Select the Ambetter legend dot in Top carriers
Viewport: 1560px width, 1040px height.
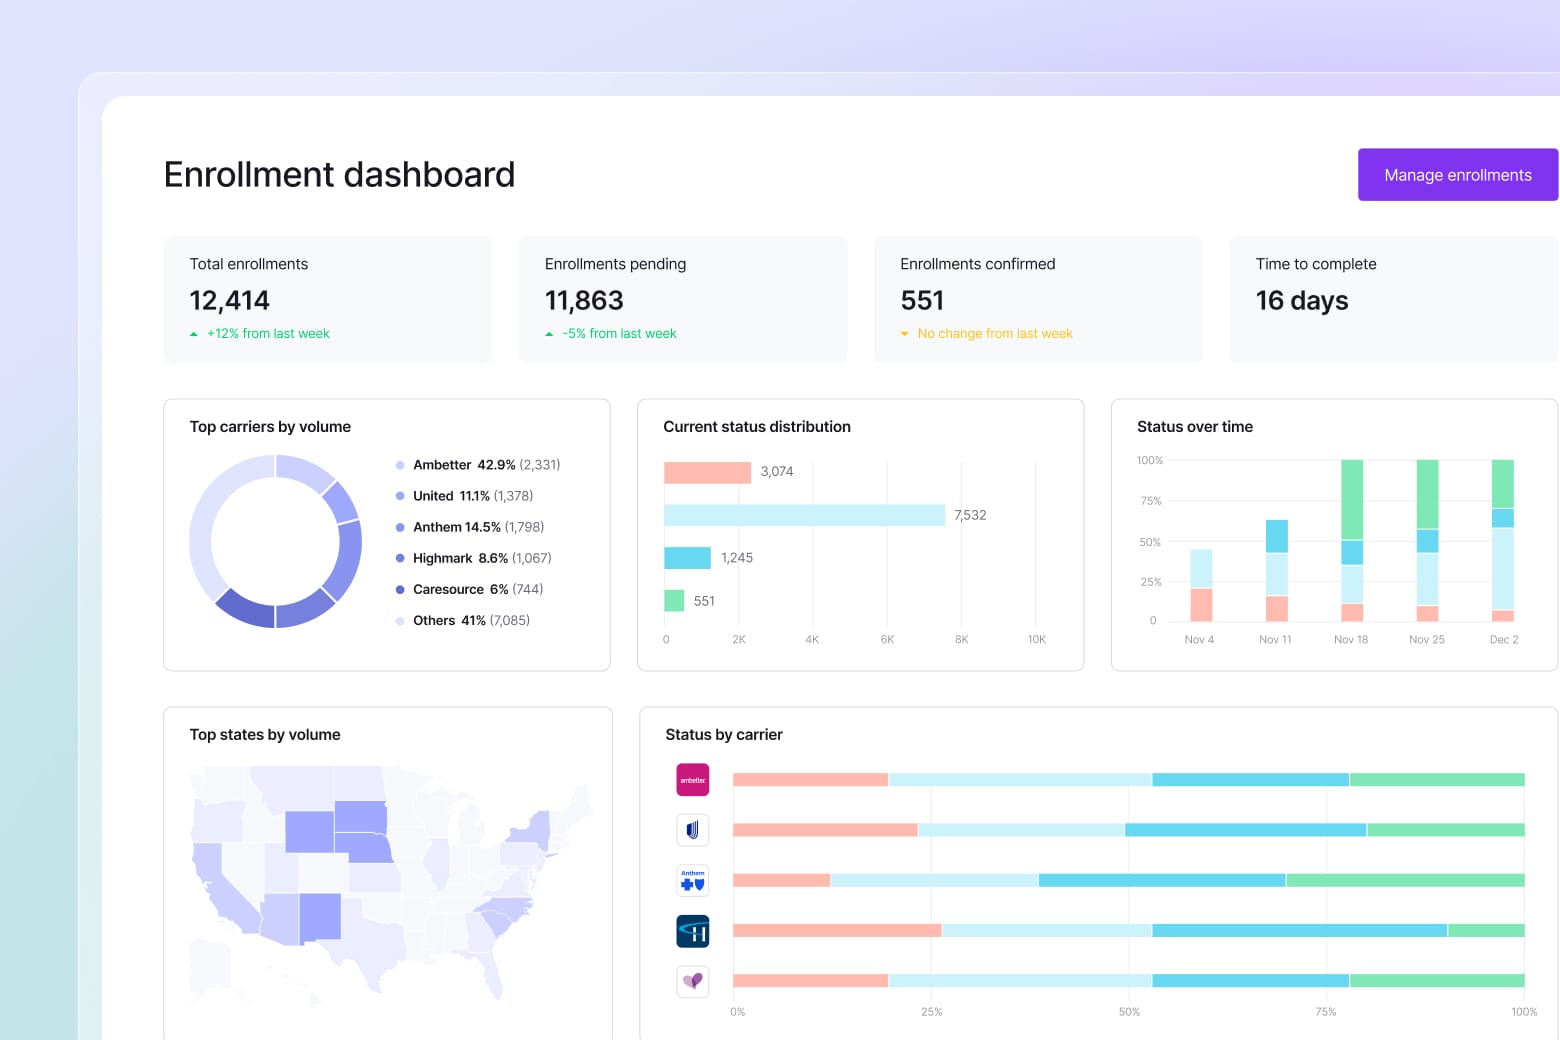(x=400, y=465)
